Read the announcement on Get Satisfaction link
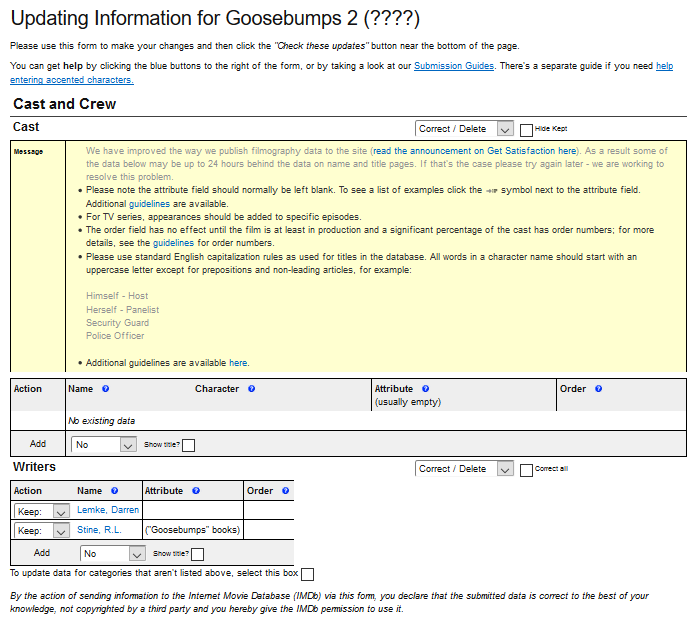This screenshot has height=621, width=699. (474, 151)
